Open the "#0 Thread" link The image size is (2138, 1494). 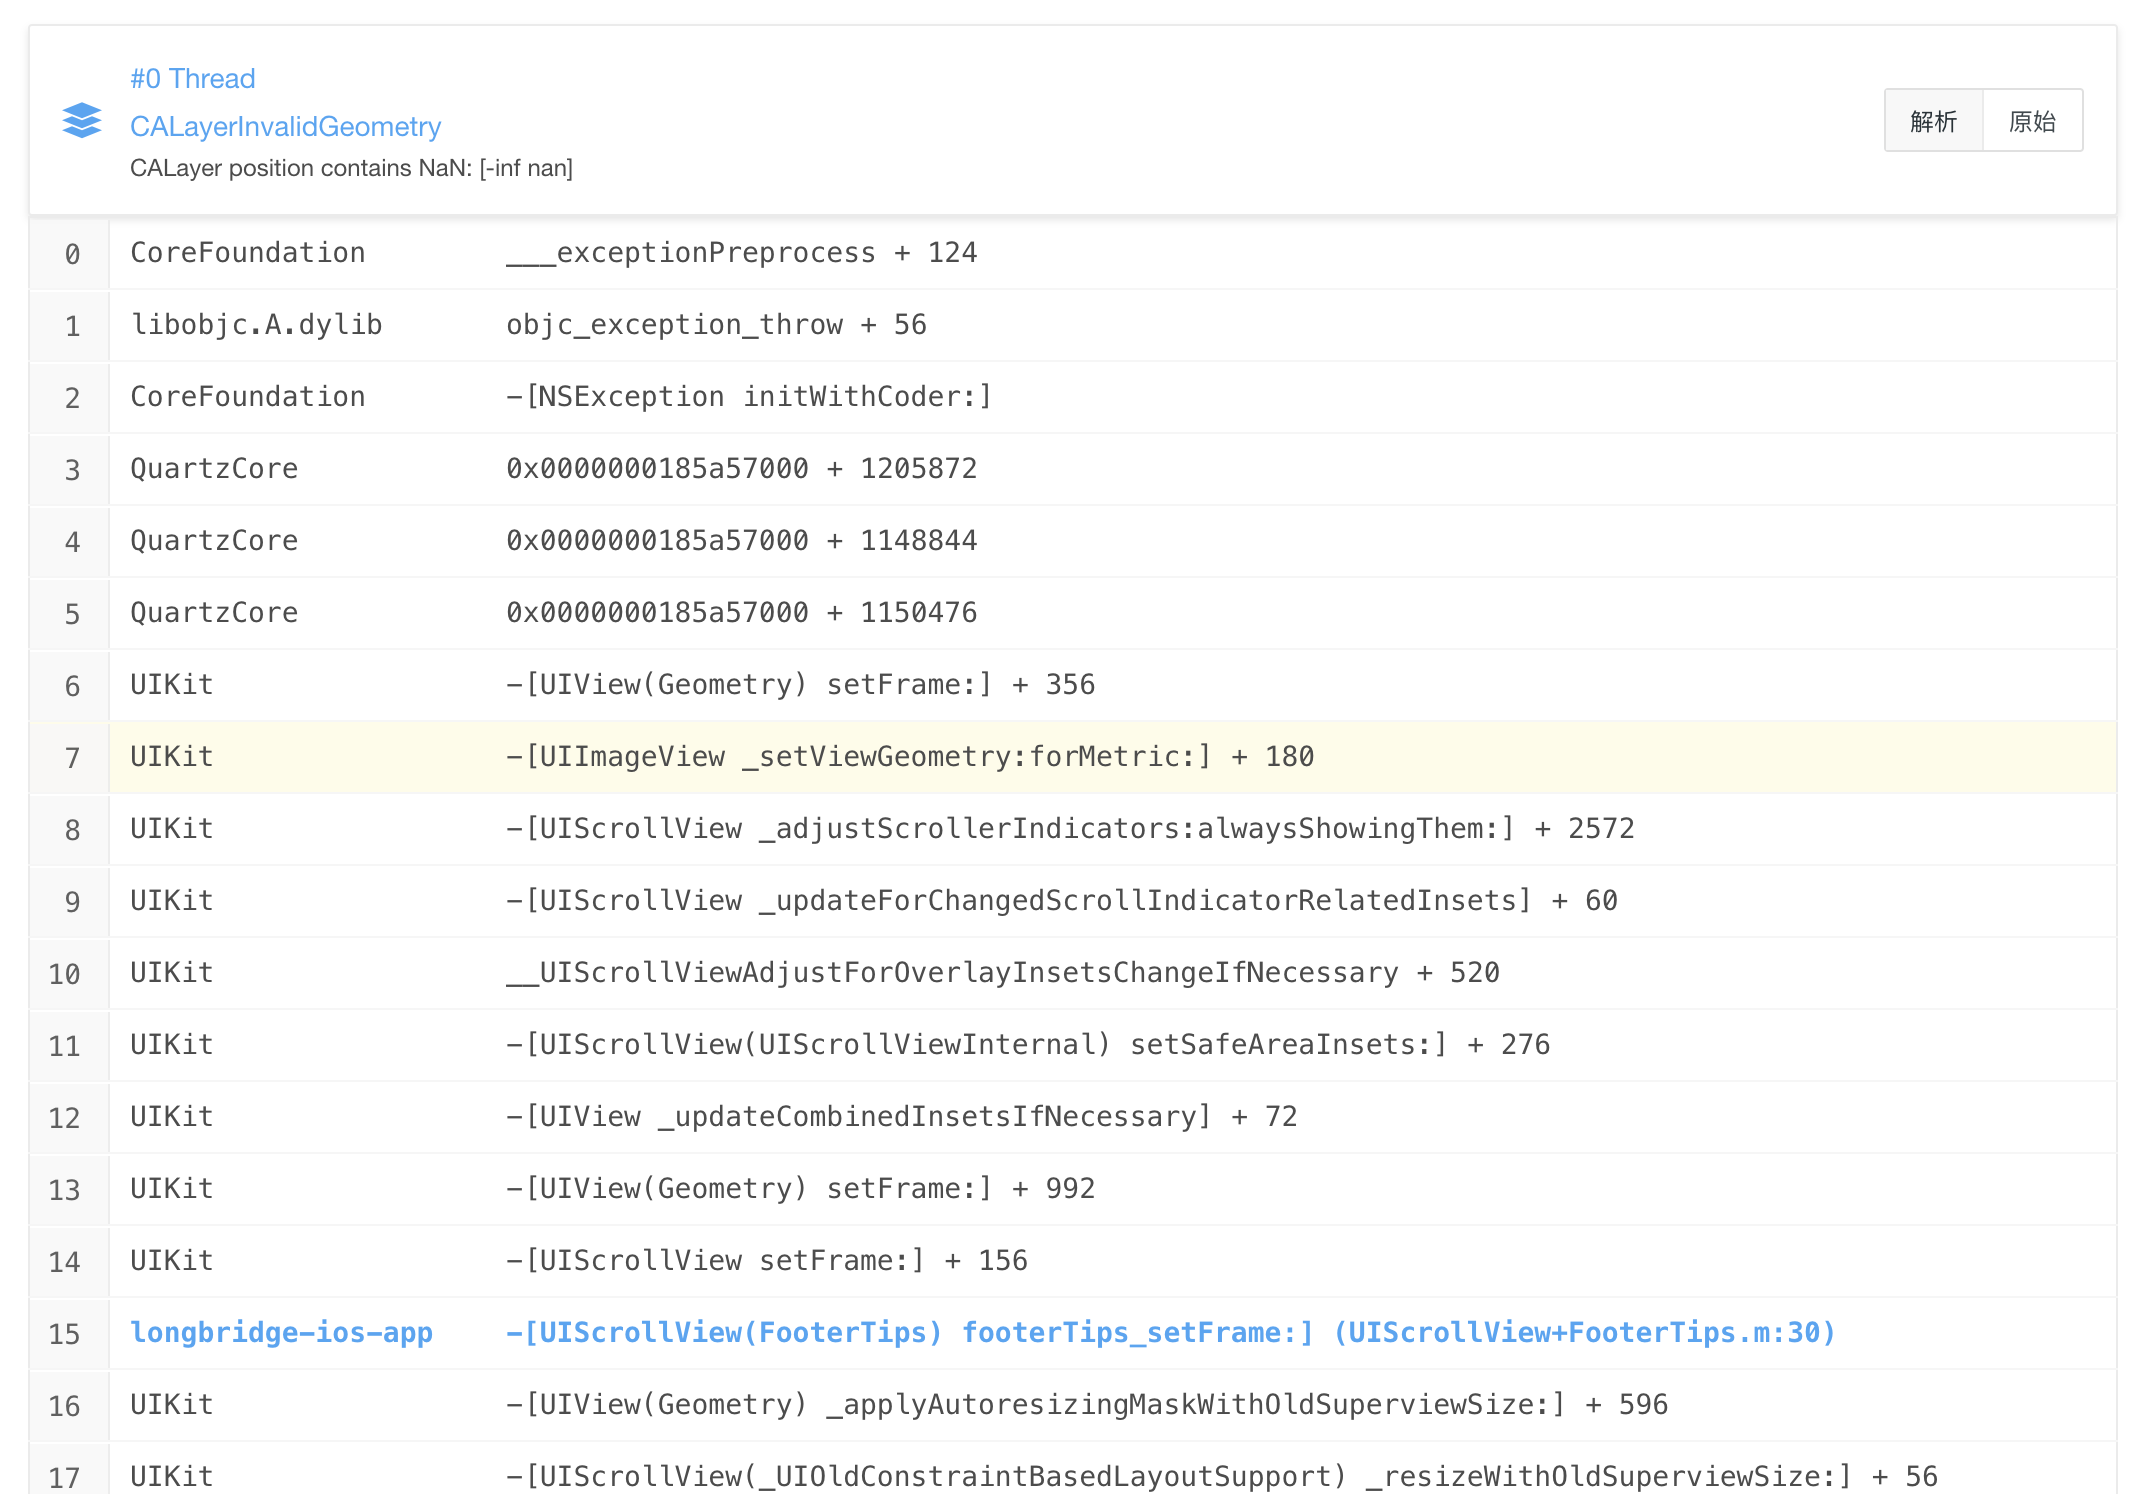coord(193,78)
